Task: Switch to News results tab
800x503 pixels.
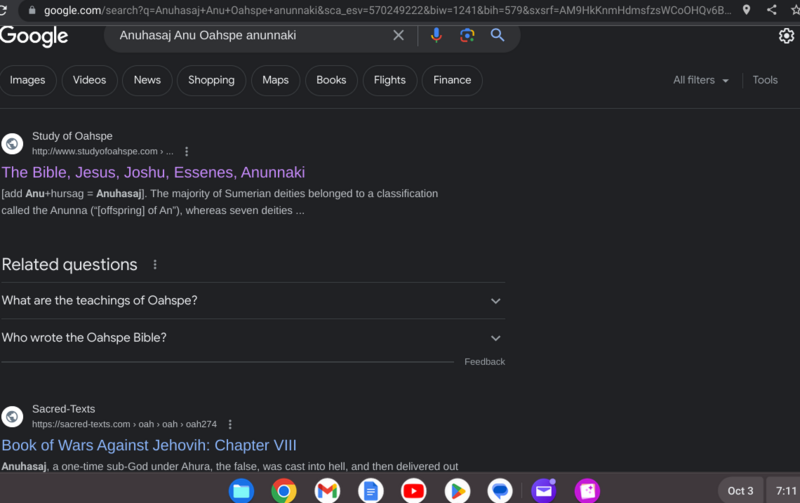Action: [147, 80]
